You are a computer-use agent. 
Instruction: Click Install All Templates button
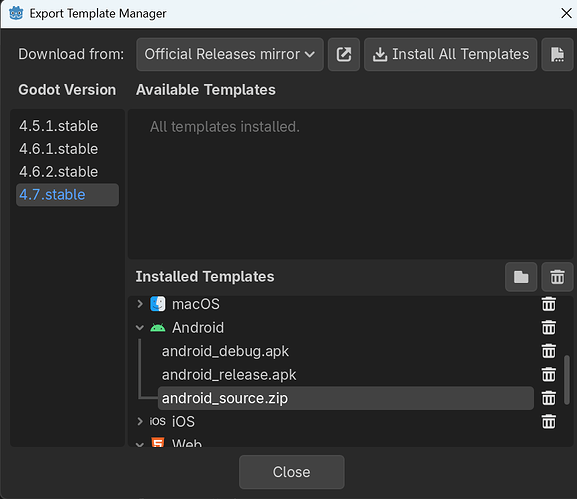coord(450,54)
